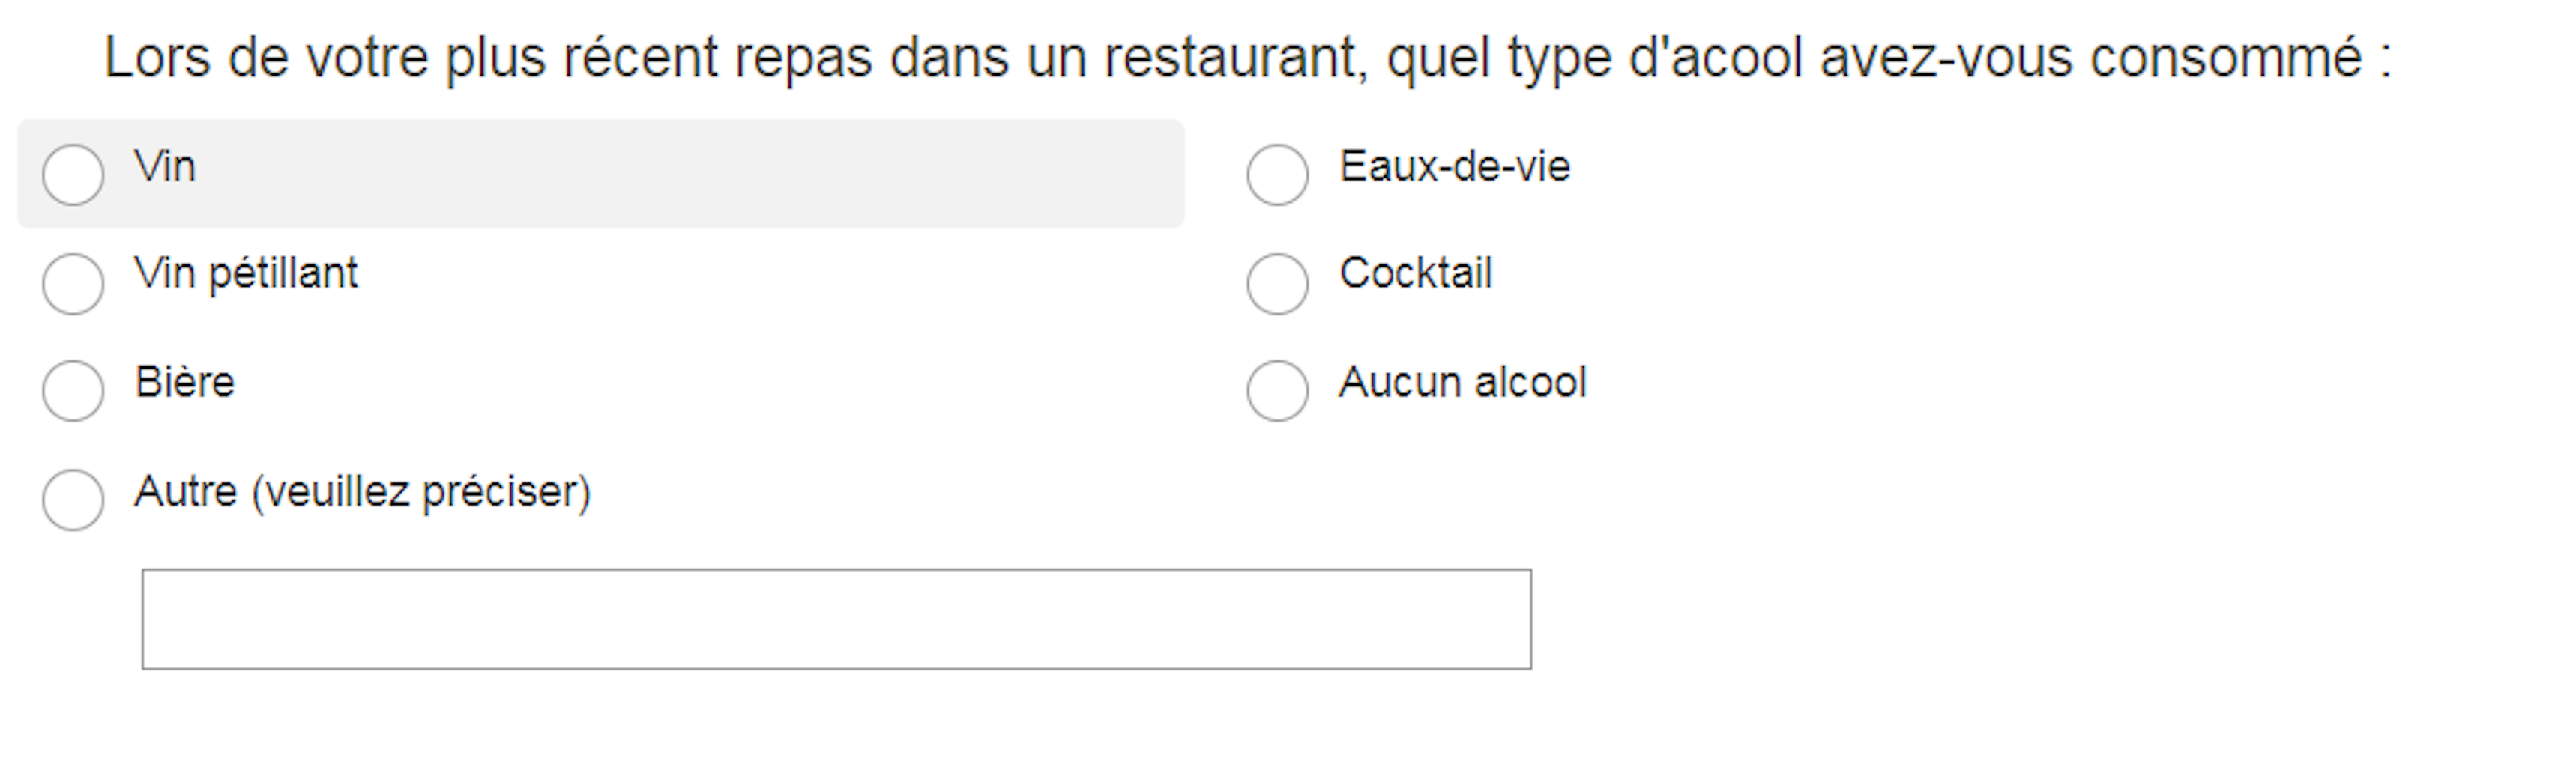This screenshot has width=2576, height=767.
Task: Choose Aucun alcool as your response
Action: [x=1277, y=391]
